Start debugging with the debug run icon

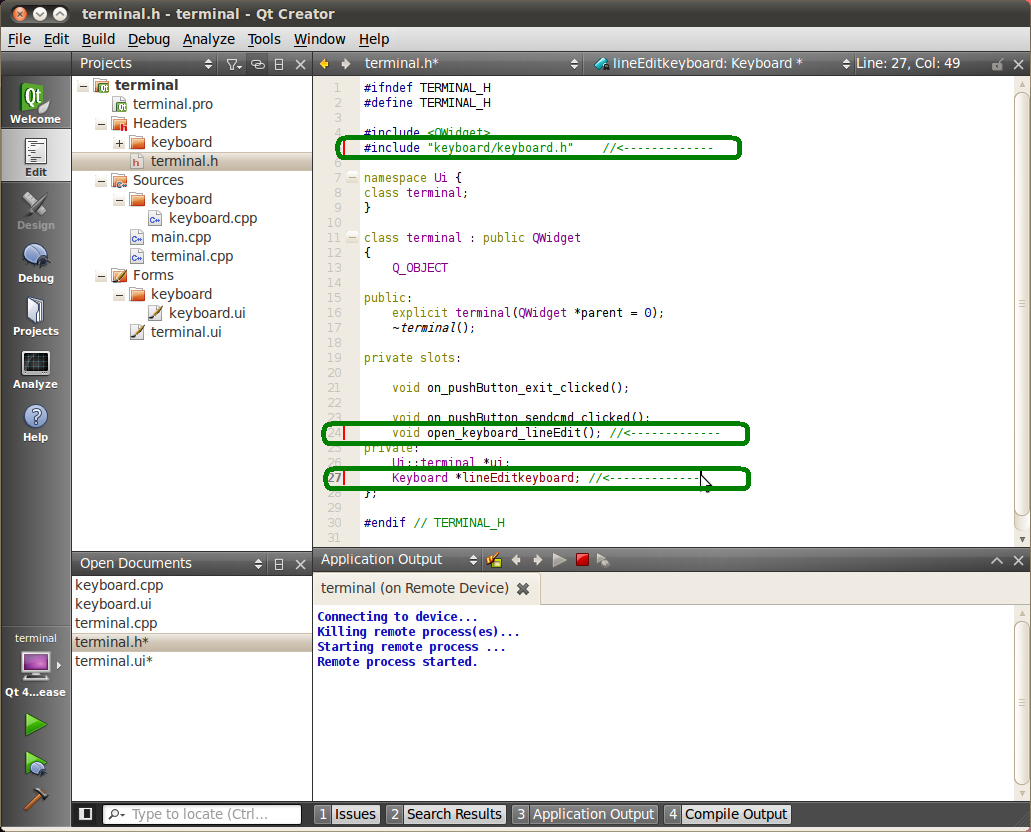coord(36,764)
